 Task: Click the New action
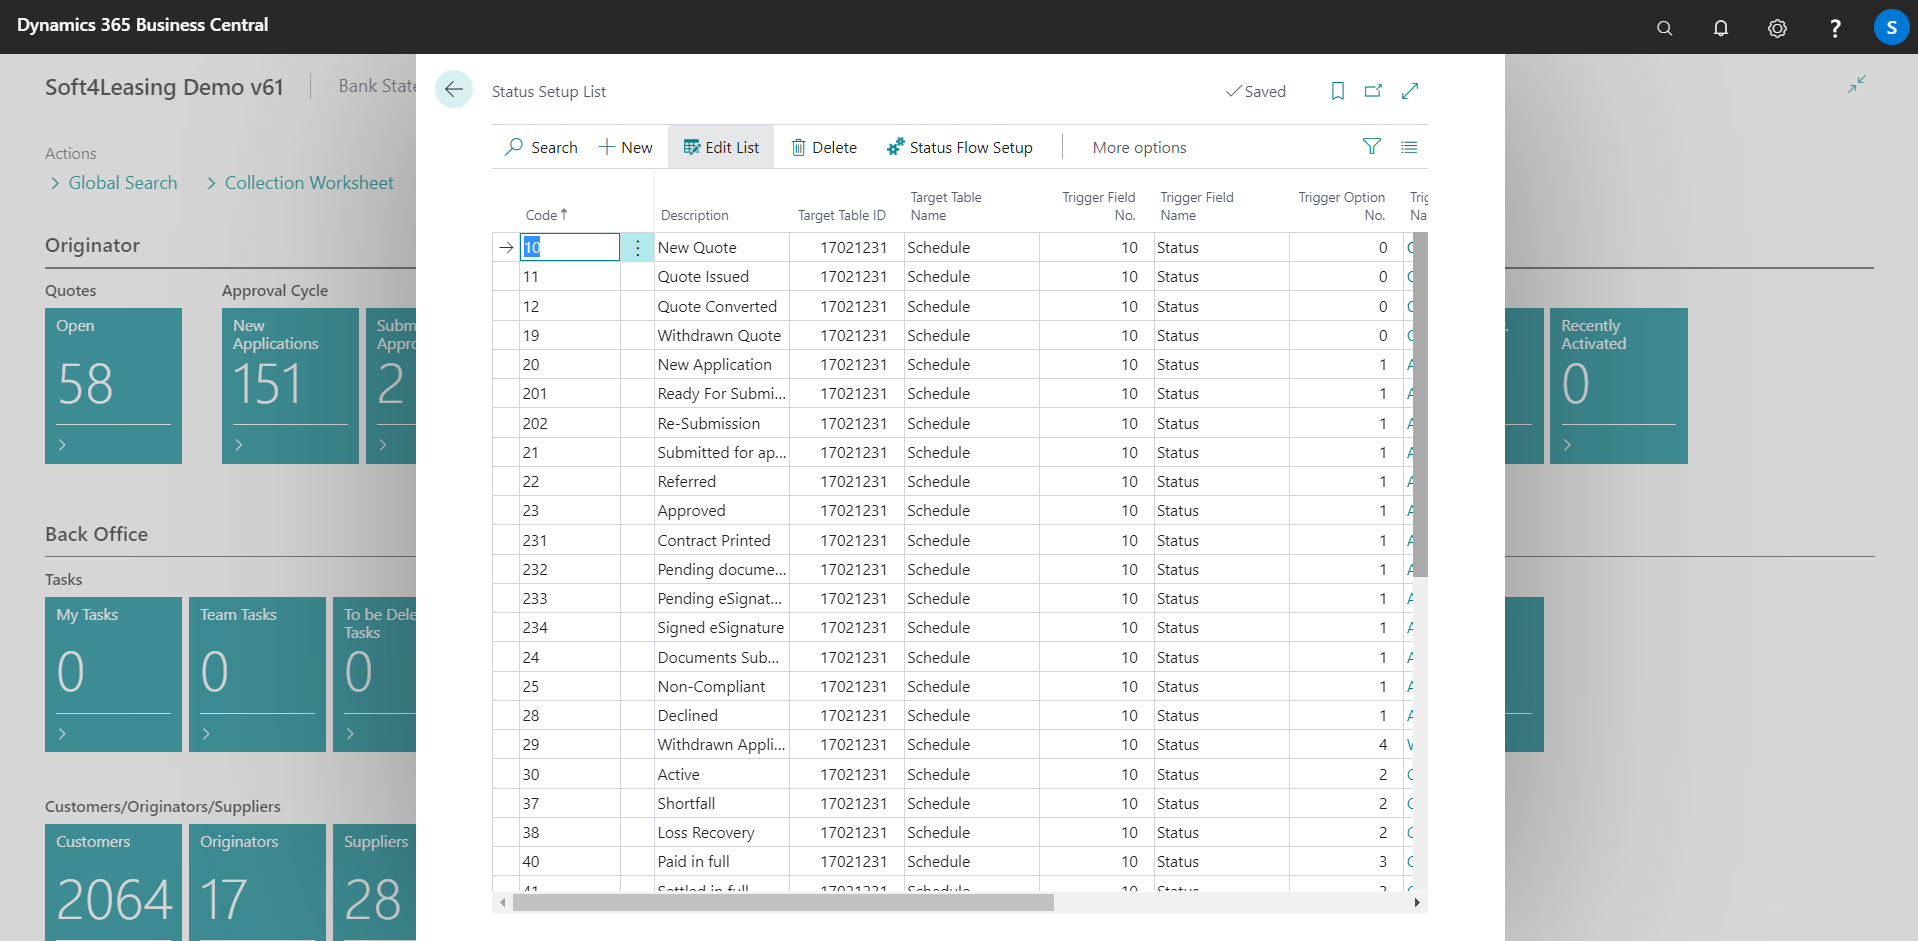click(x=626, y=147)
